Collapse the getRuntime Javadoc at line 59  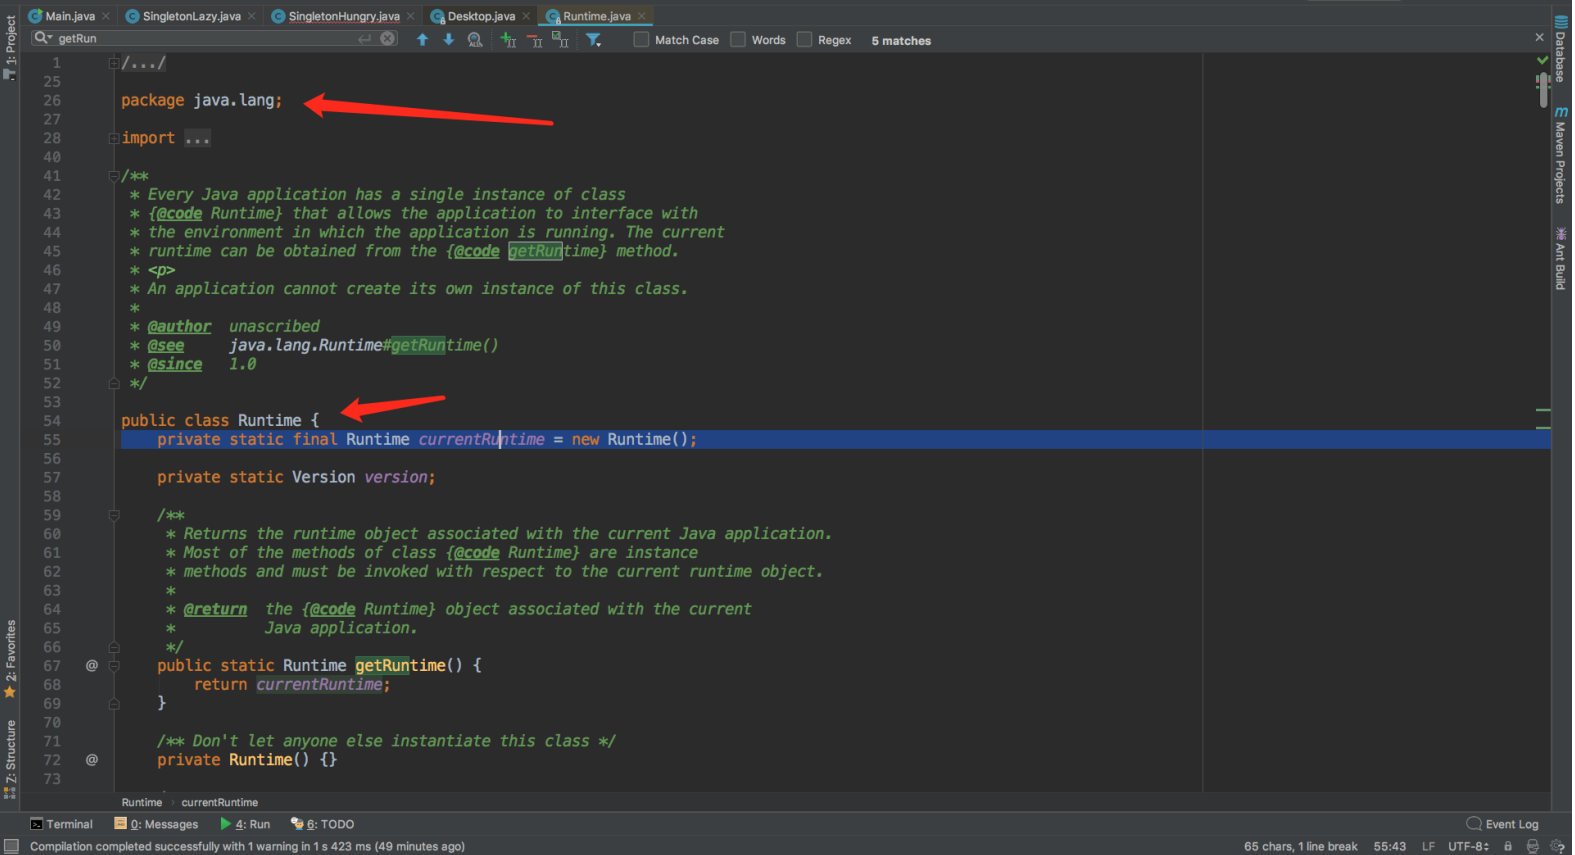point(114,515)
